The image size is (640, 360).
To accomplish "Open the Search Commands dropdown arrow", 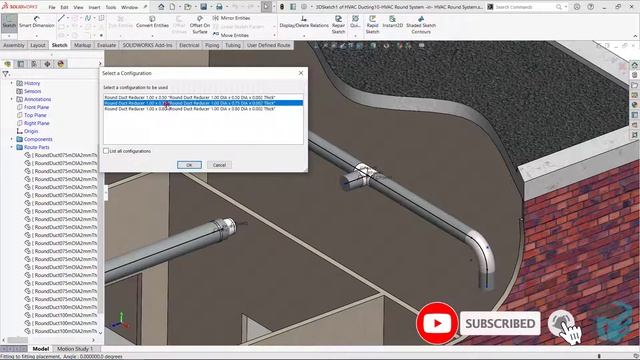I will coord(566,7).
